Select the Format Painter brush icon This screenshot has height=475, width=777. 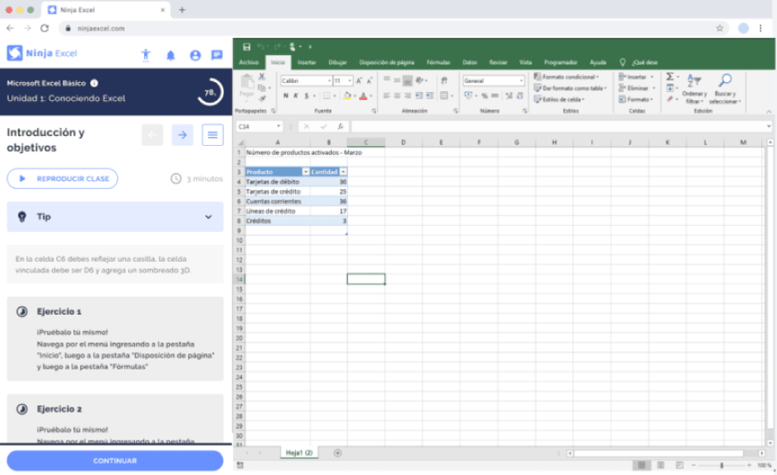click(x=262, y=98)
